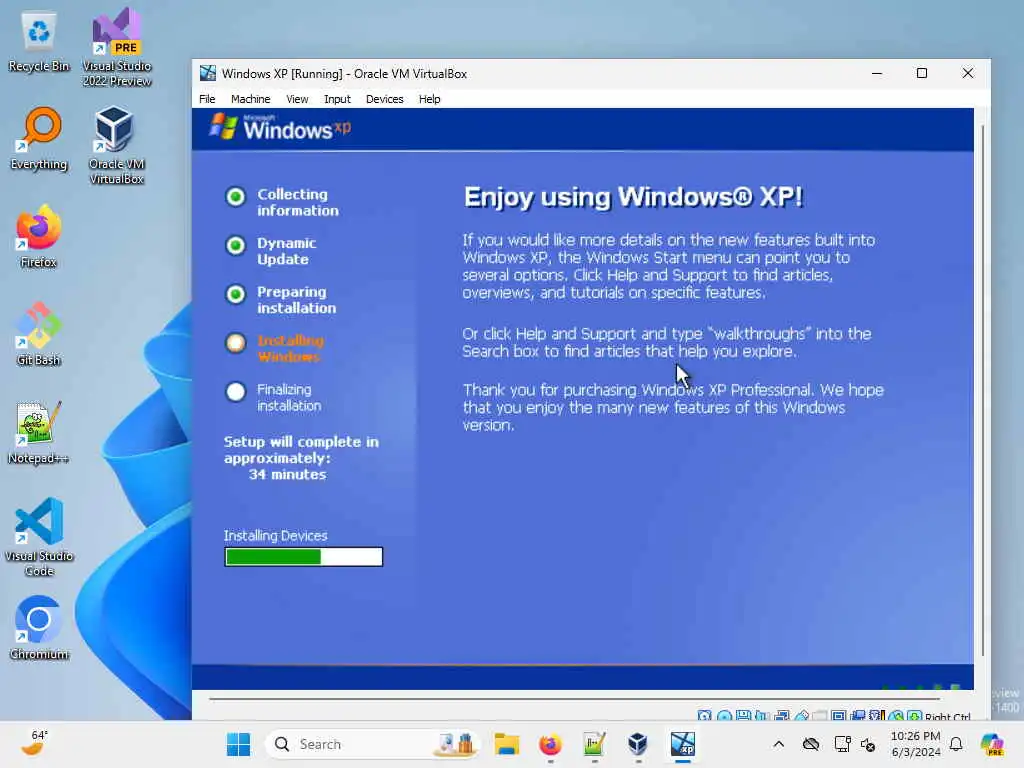Click the VirtualBox optical disk status icon
Image resolution: width=1024 pixels, height=768 pixels.
coord(724,716)
